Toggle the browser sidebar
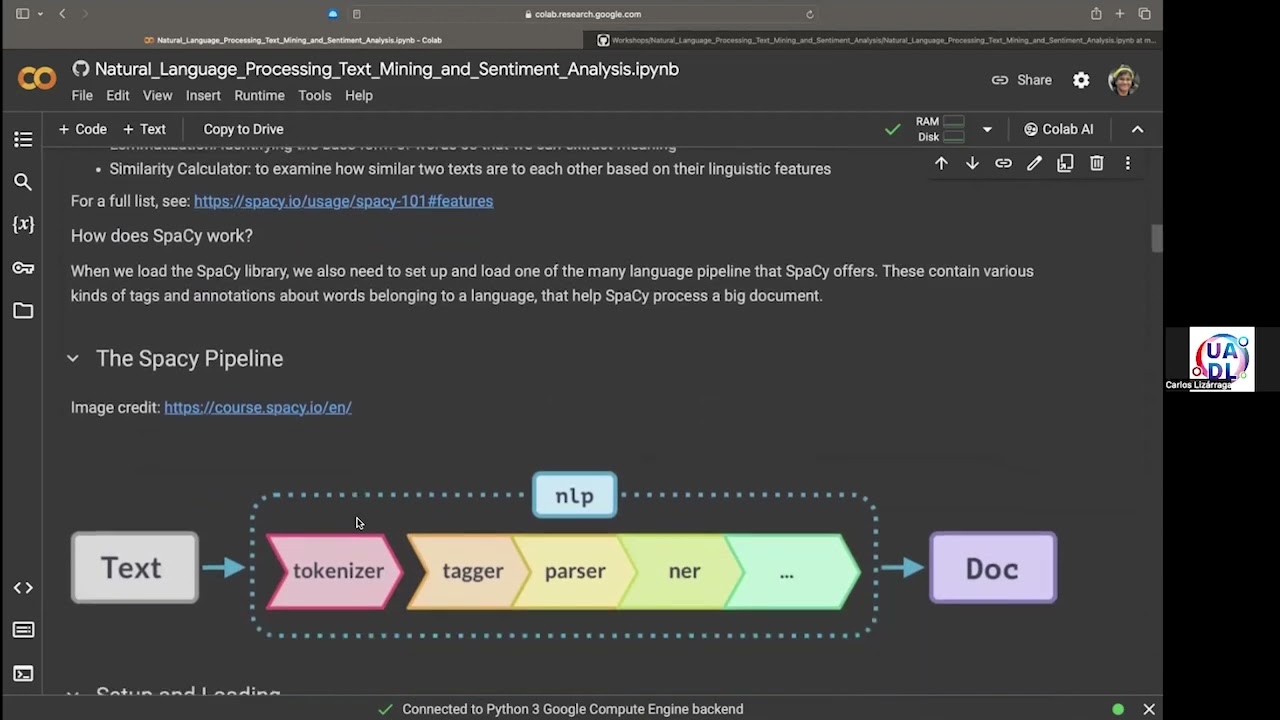The image size is (1280, 720). click(22, 14)
